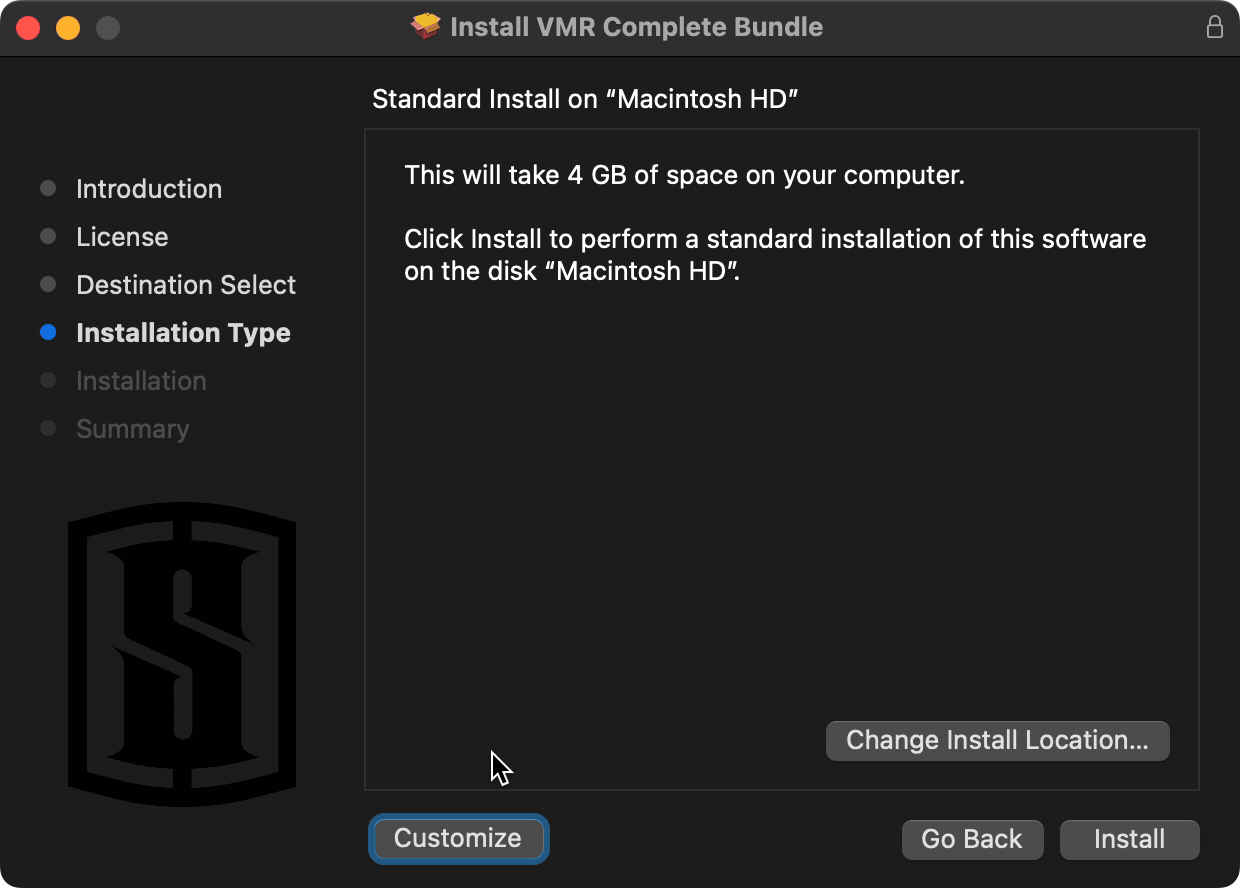Screen dimensions: 1240x888
Task: Click the Standard Install on Macintosh HD heading
Action: coord(585,99)
